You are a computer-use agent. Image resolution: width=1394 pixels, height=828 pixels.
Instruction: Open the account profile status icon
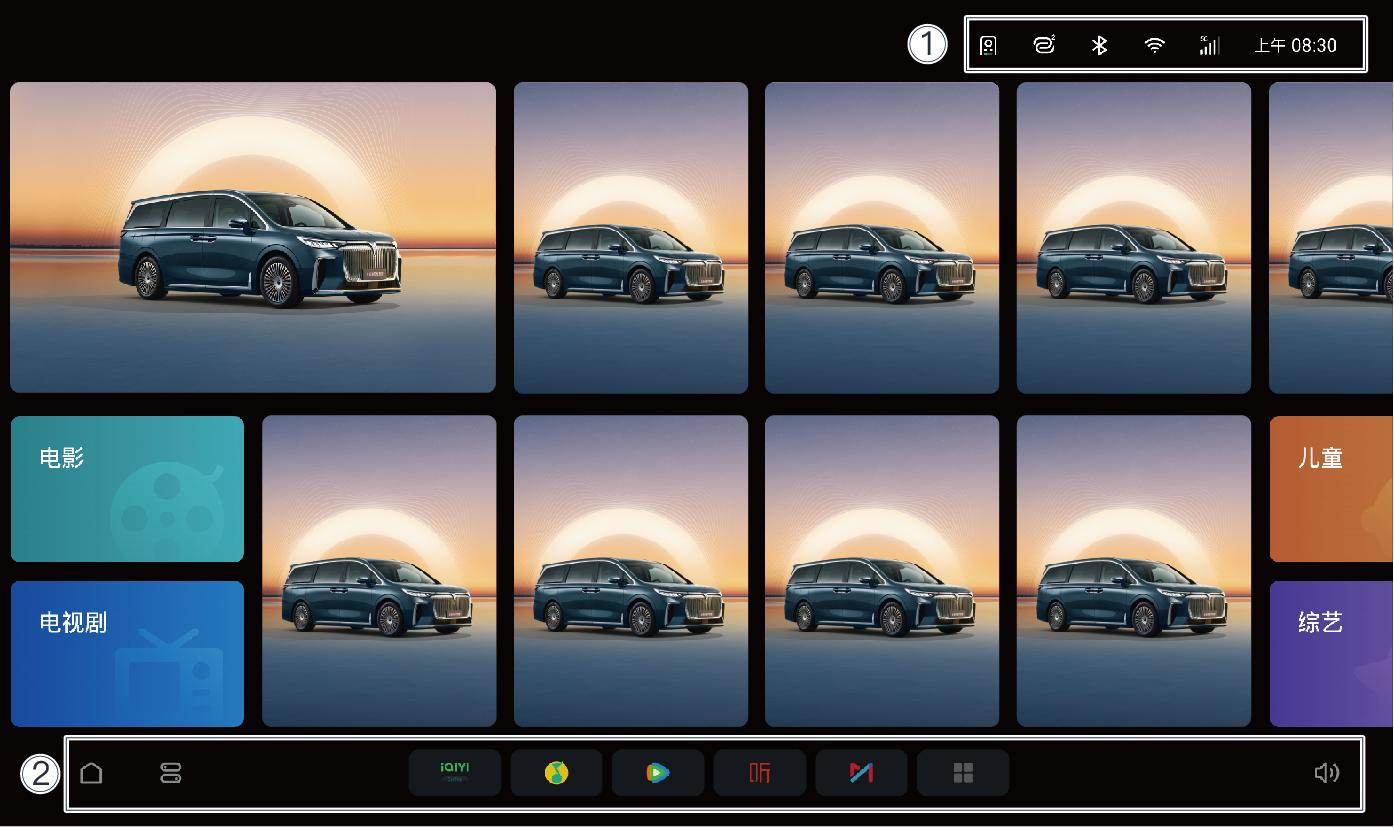pyautogui.click(x=988, y=45)
